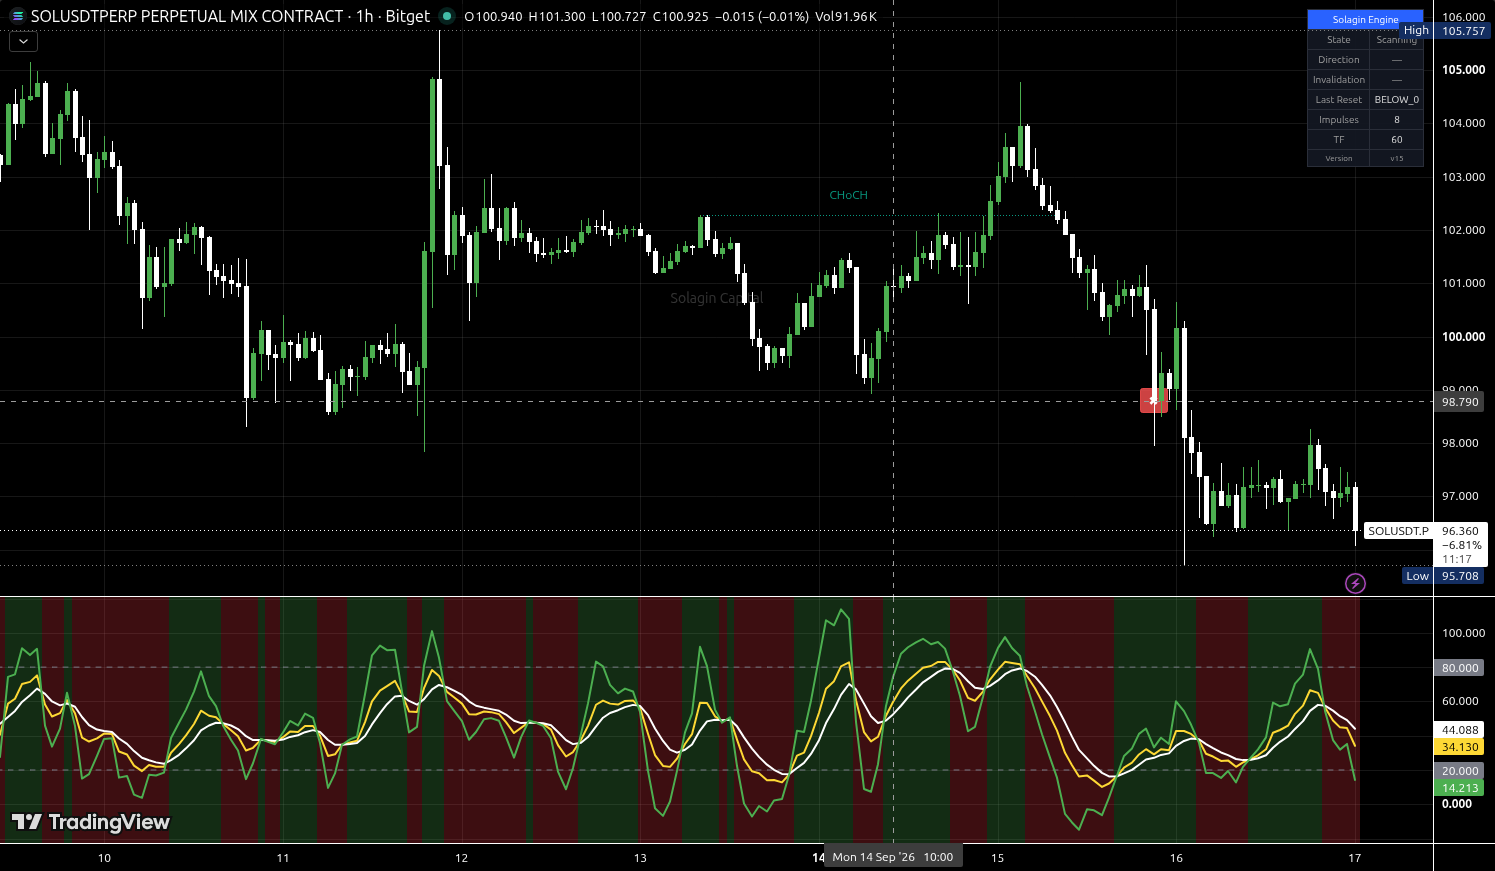This screenshot has width=1495, height=871.
Task: Click date 15 on the time axis
Action: point(997,858)
